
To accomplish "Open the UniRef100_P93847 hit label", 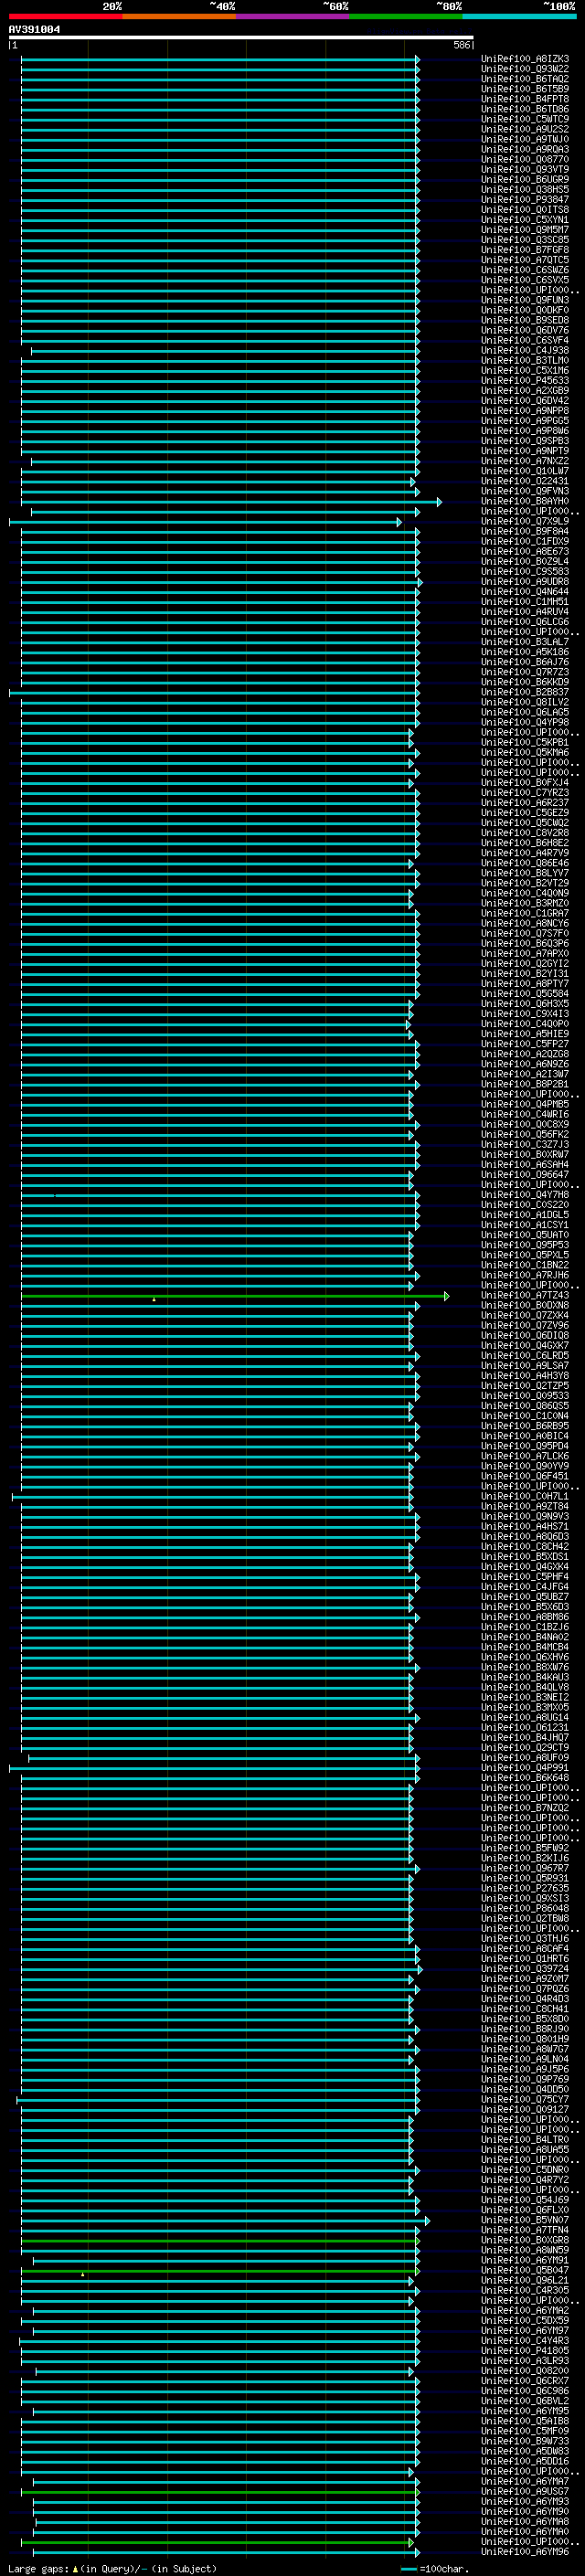I will 525,200.
